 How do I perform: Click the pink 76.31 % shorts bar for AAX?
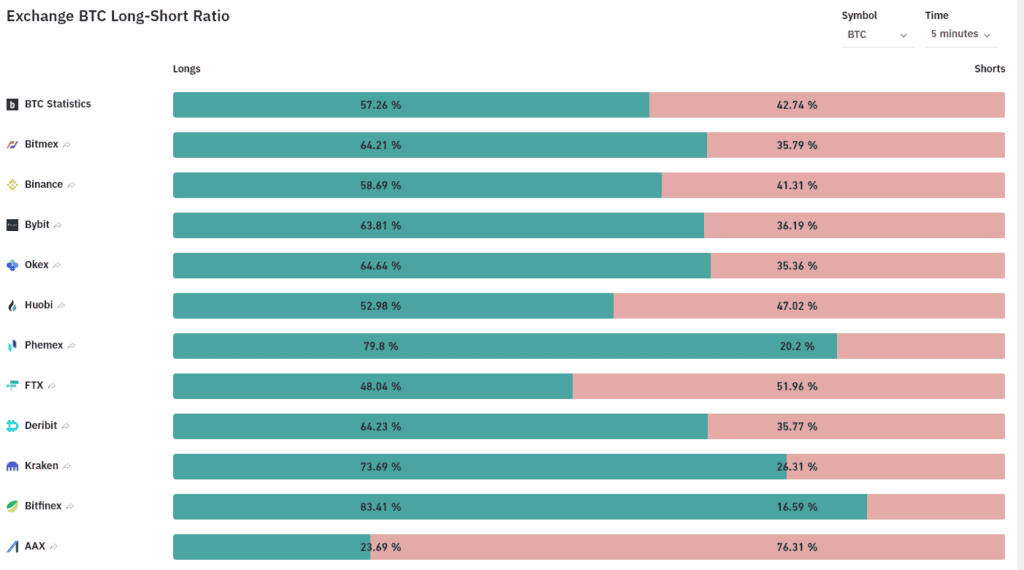pyautogui.click(x=688, y=547)
